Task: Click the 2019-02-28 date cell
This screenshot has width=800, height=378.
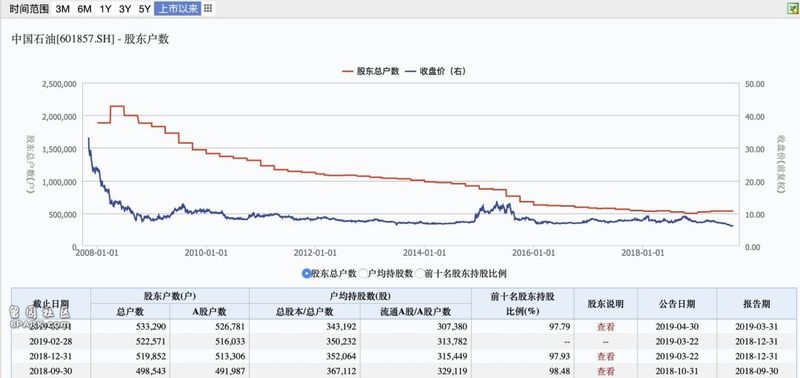Action: click(x=51, y=341)
